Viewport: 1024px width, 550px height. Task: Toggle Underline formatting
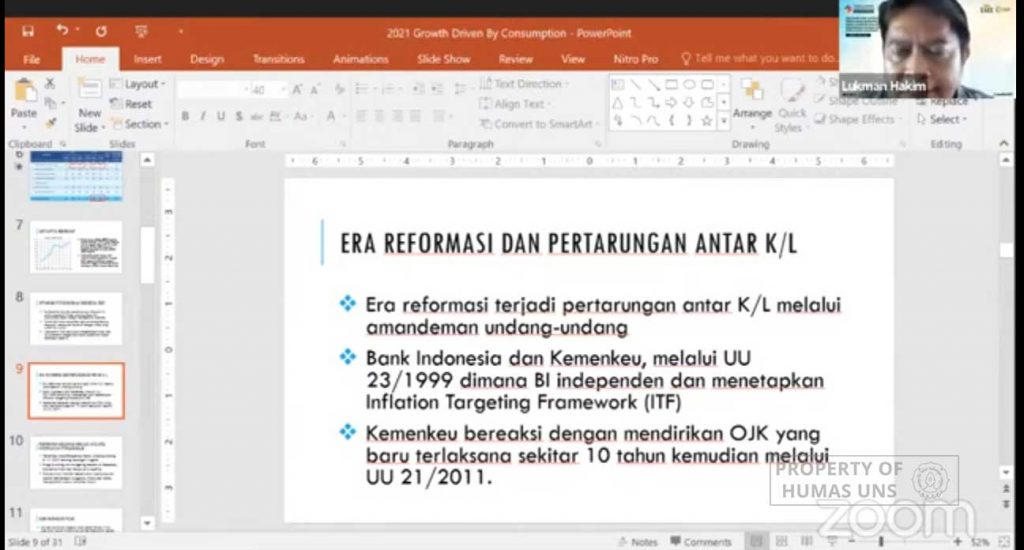[221, 116]
